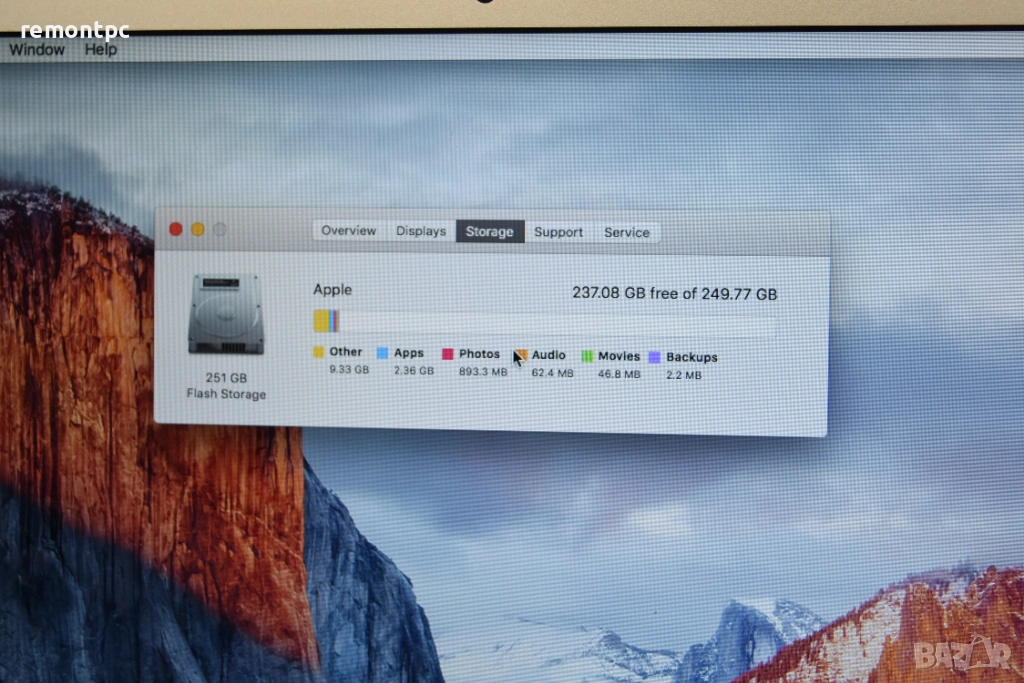Click the 'Backups' legend label

pos(692,358)
